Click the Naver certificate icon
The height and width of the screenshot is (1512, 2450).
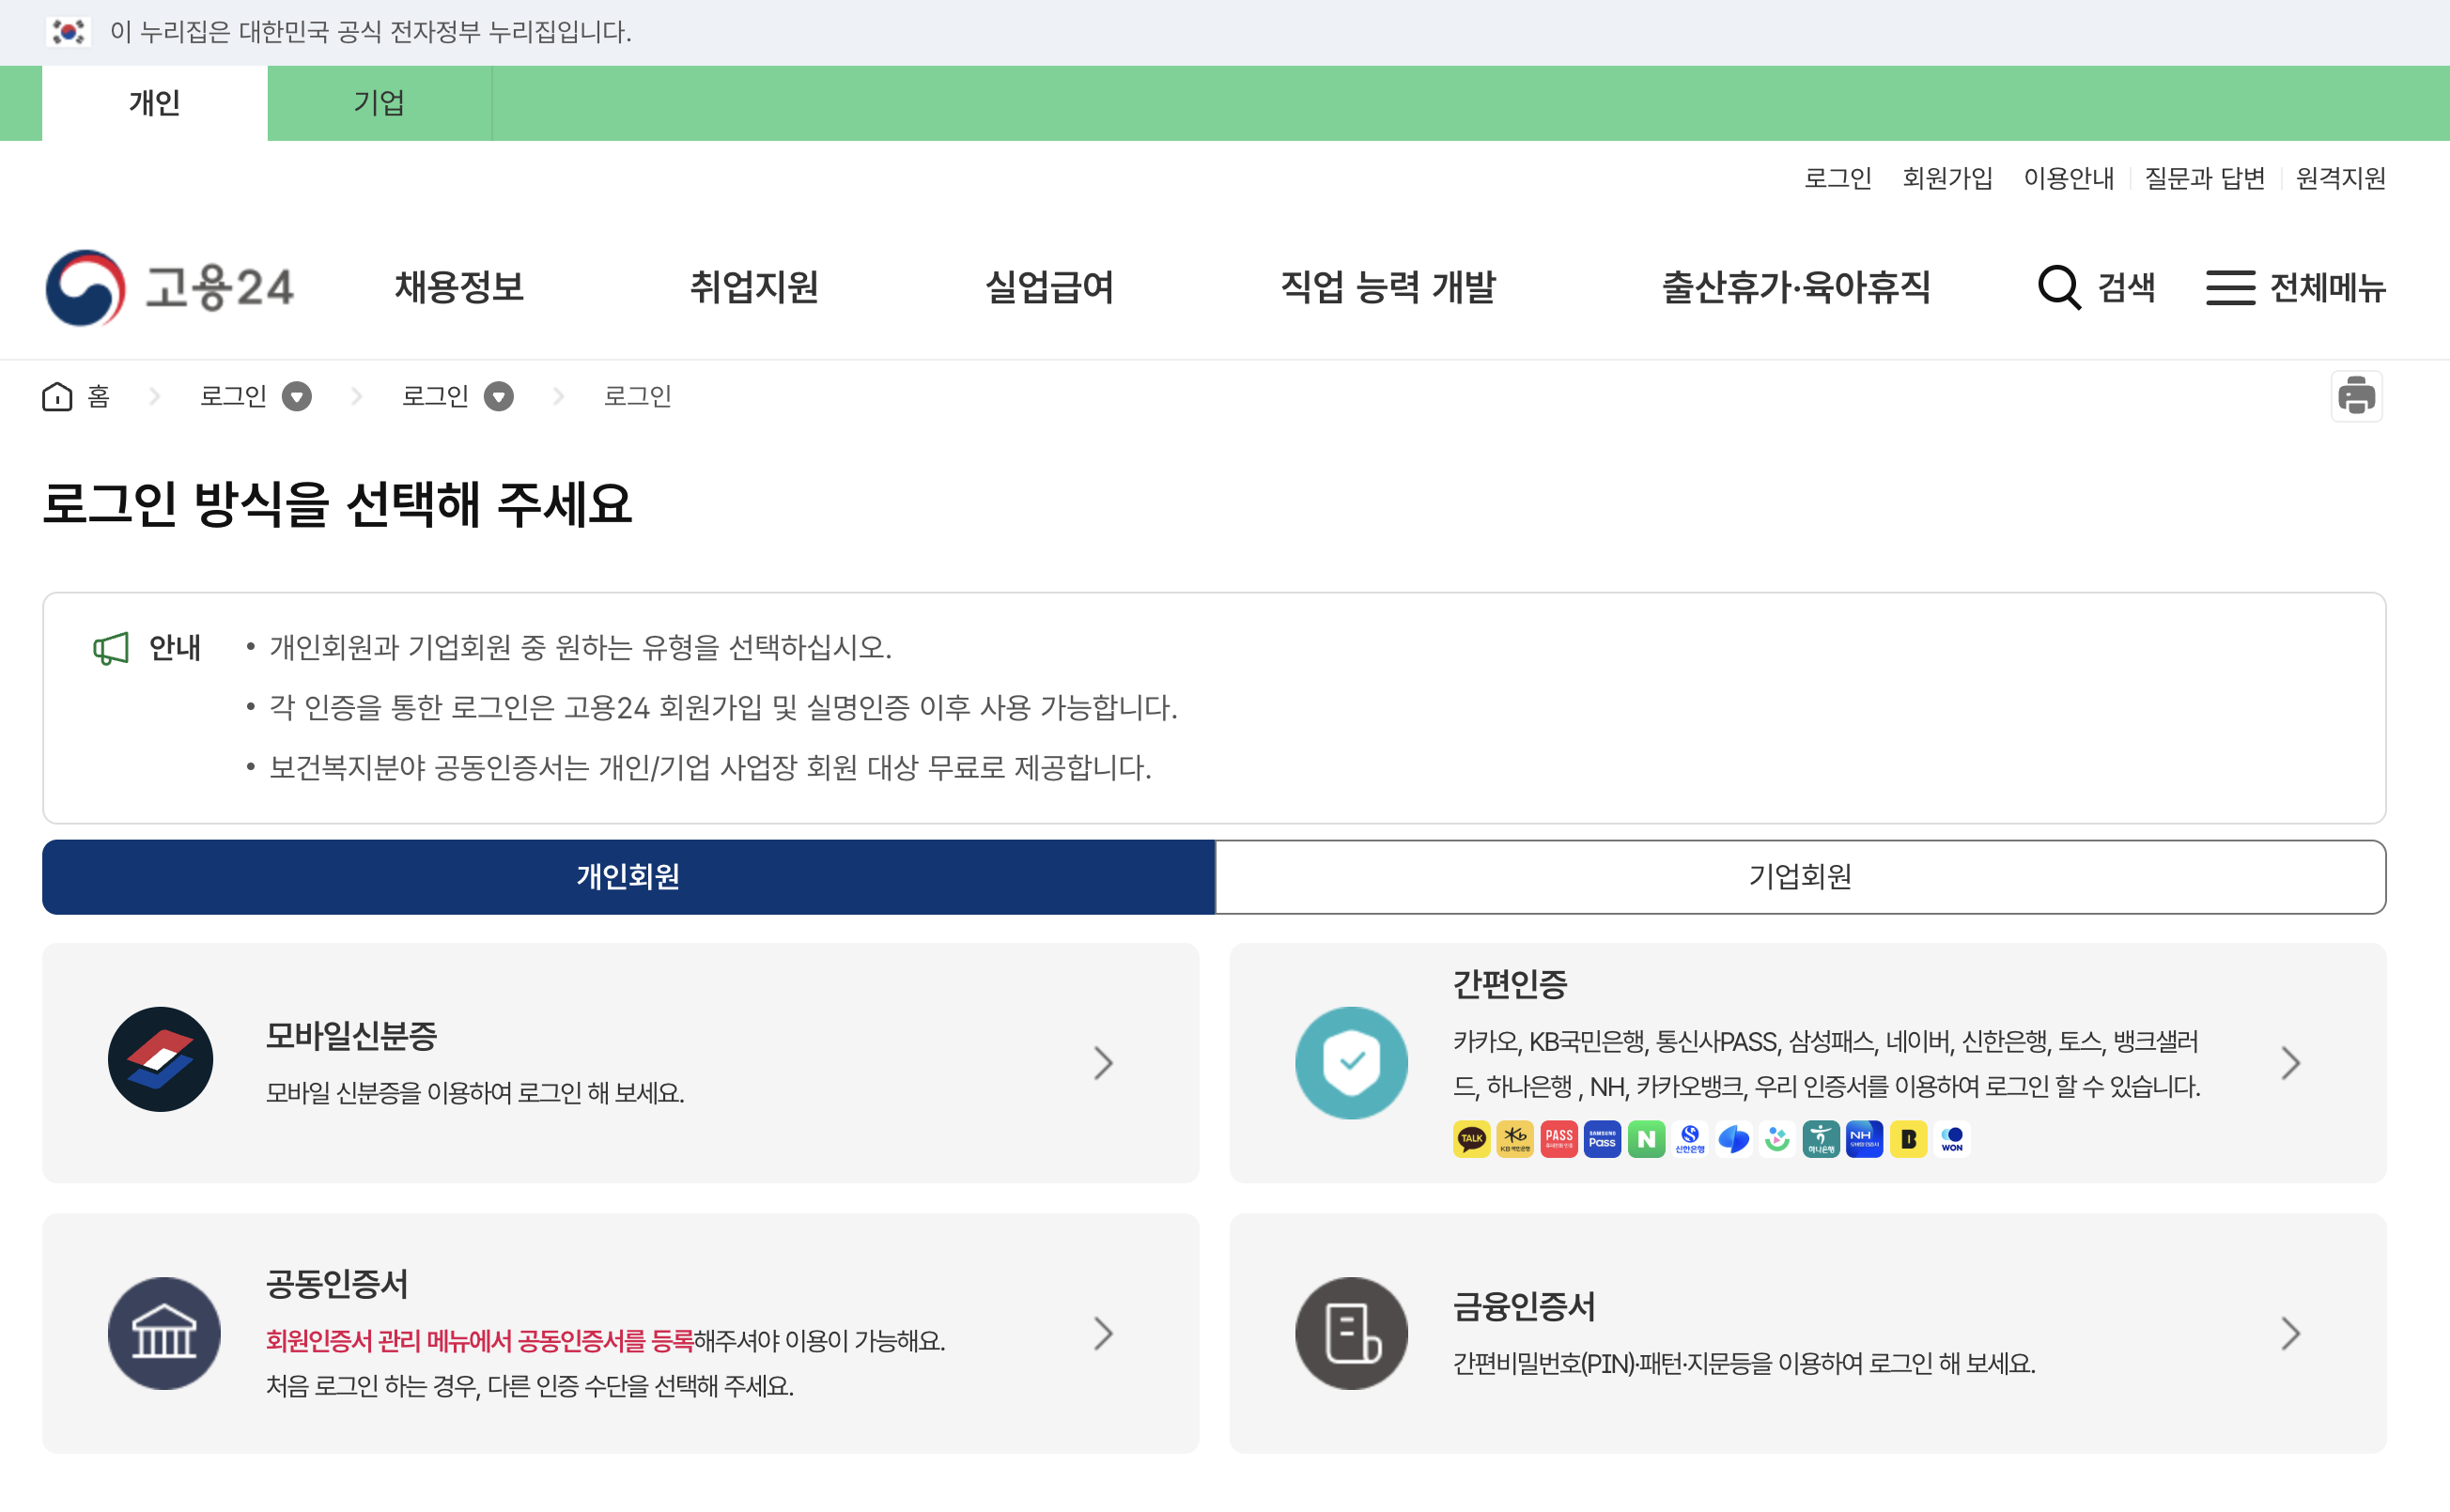[x=1646, y=1139]
